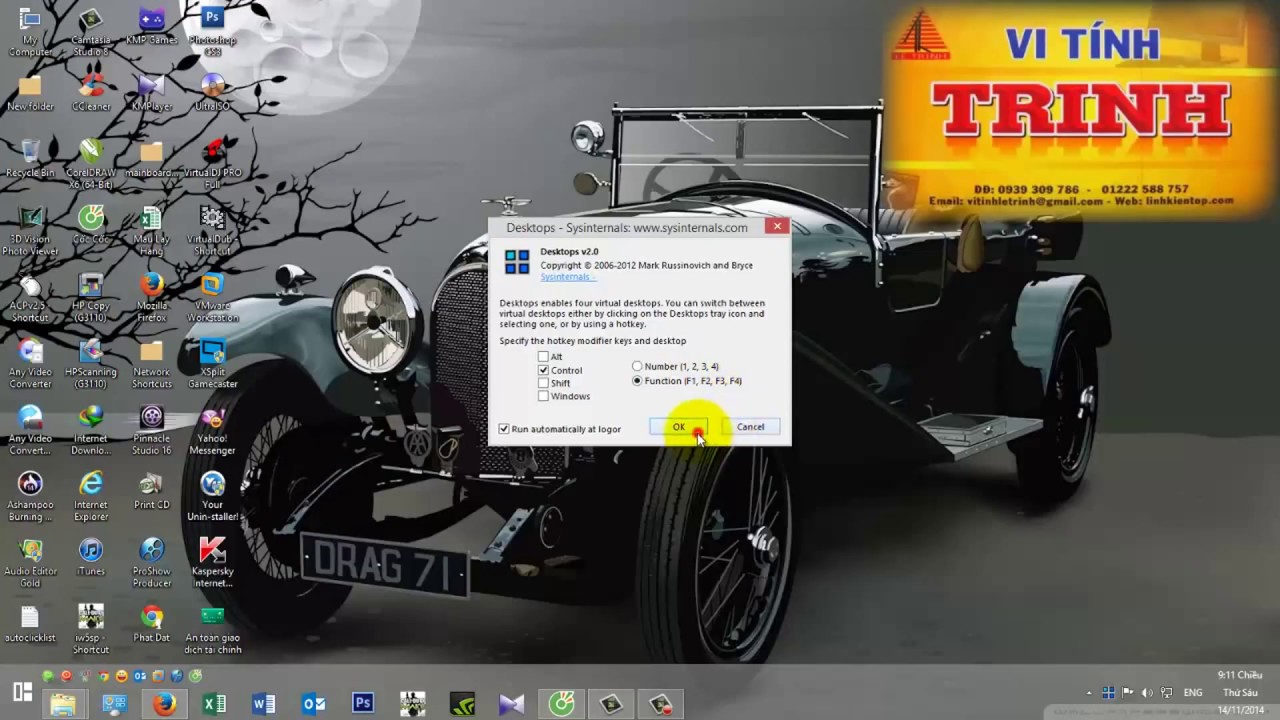Viewport: 1280px width, 720px height.
Task: Launch Coc Coc browser desktop icon
Action: 91,225
